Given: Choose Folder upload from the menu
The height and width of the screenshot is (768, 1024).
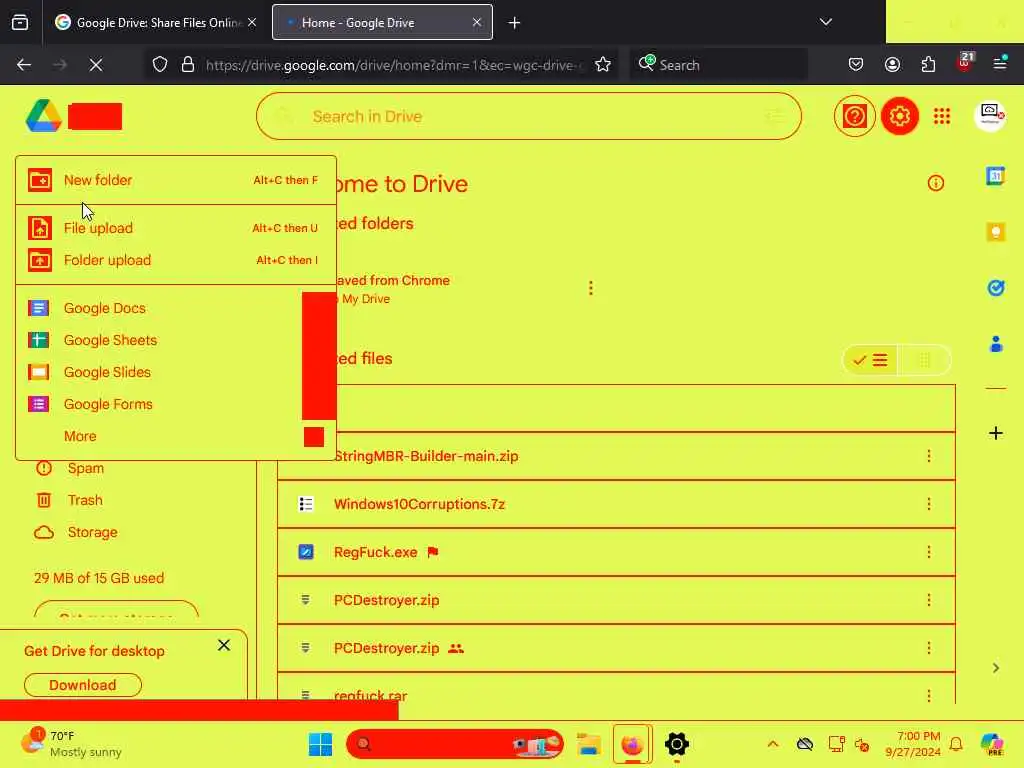Looking at the screenshot, I should point(176,260).
